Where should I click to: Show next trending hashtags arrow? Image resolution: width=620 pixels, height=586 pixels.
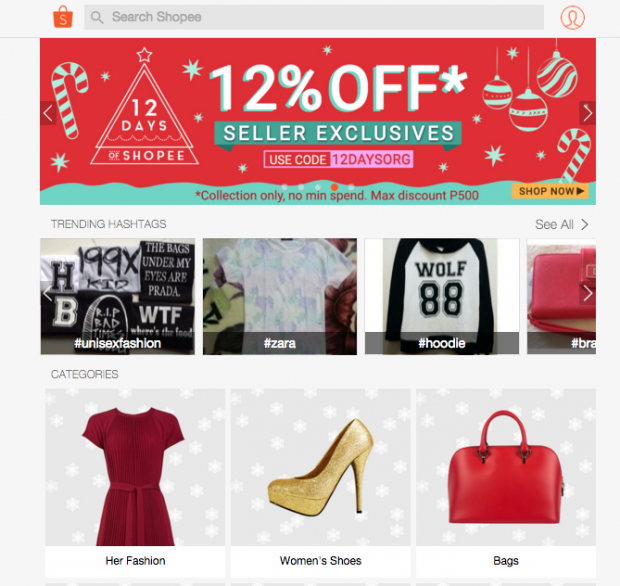[x=588, y=293]
